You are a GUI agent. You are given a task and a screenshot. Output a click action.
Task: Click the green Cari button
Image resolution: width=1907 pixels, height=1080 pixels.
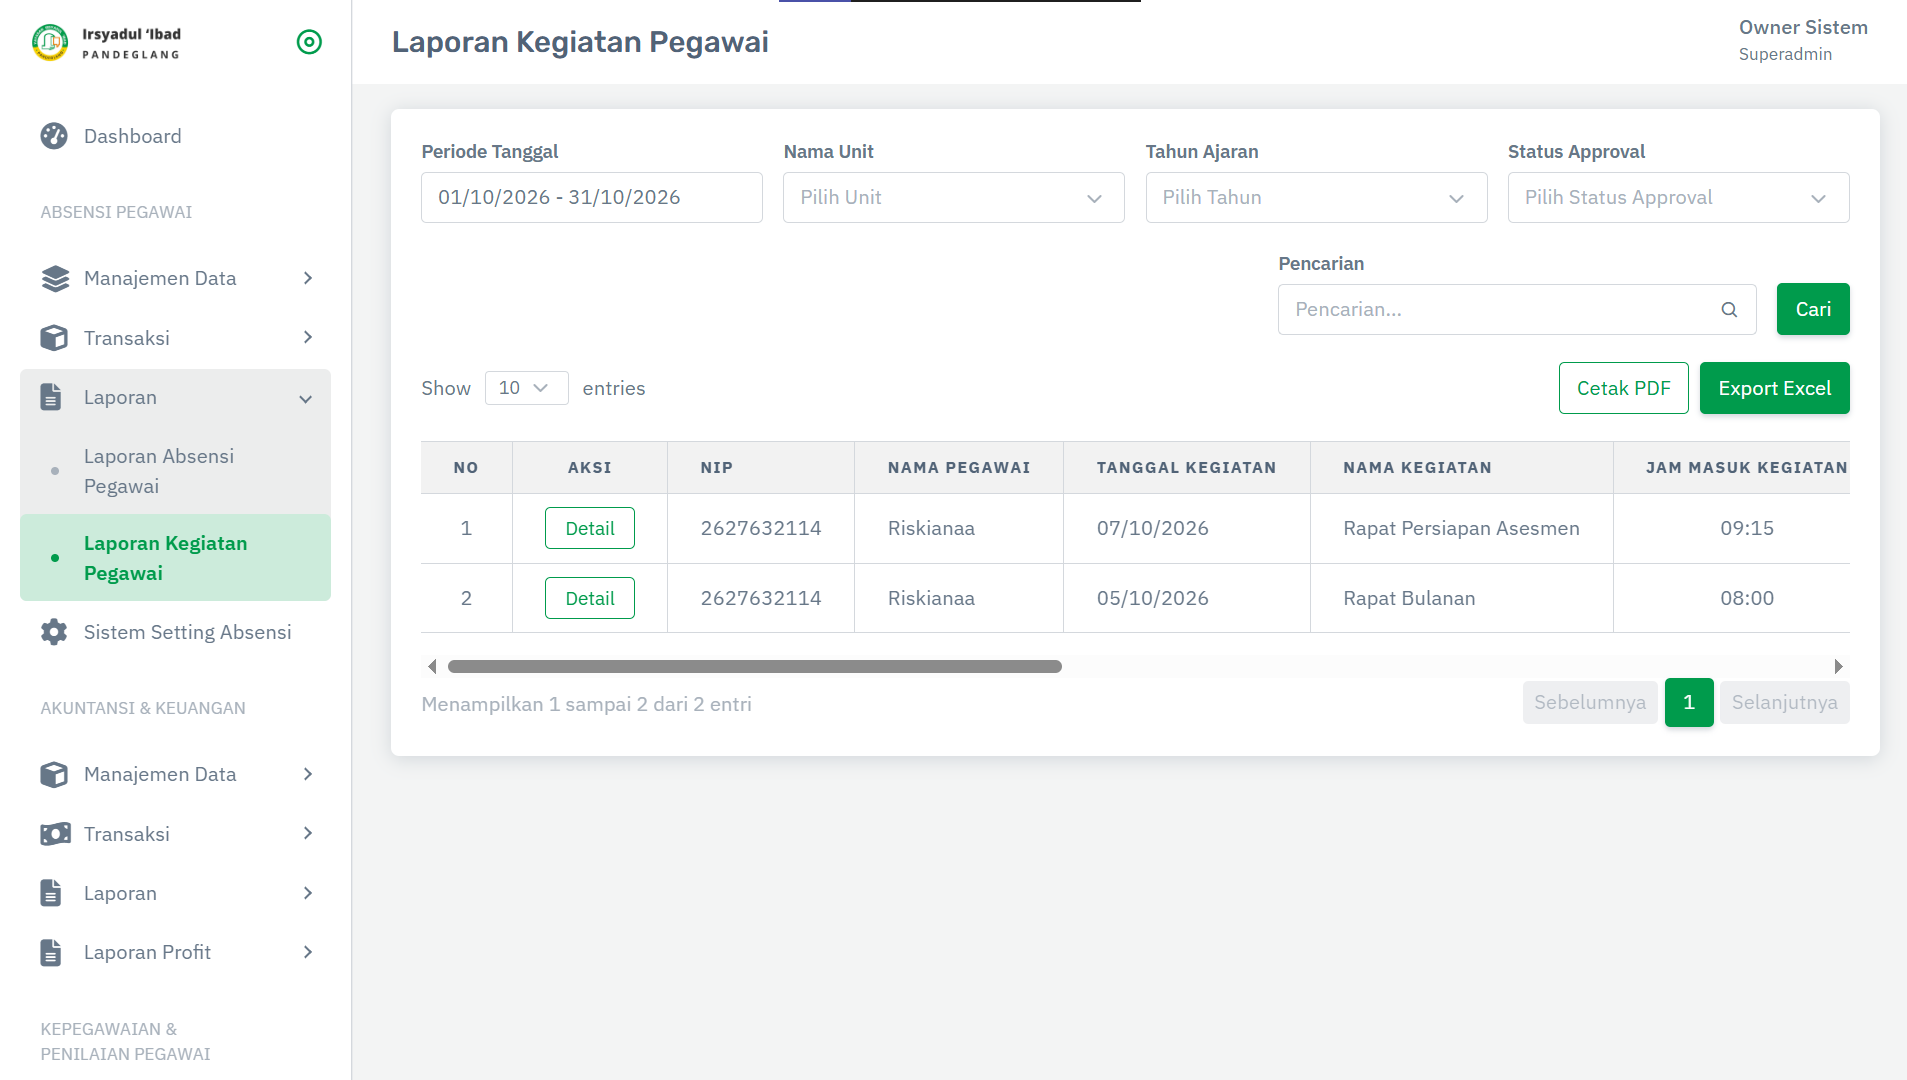[x=1813, y=309]
